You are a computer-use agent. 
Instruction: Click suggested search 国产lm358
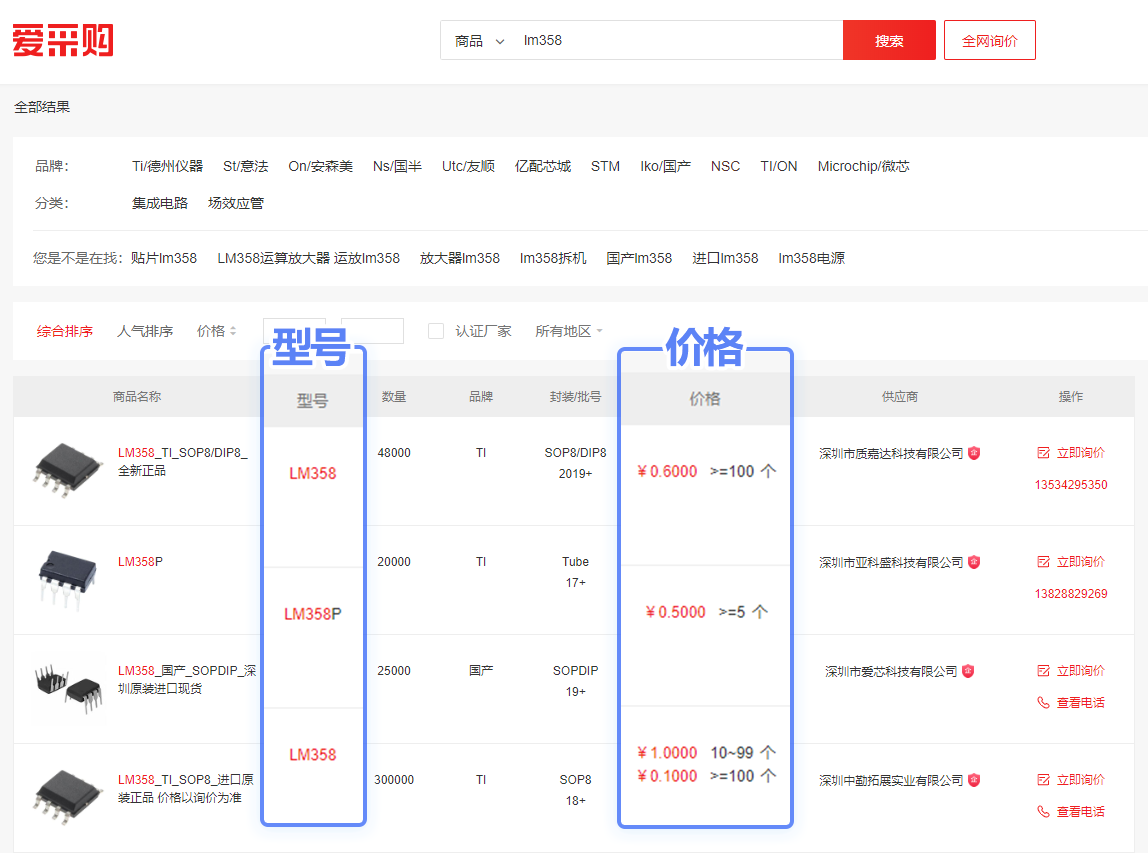(x=639, y=258)
